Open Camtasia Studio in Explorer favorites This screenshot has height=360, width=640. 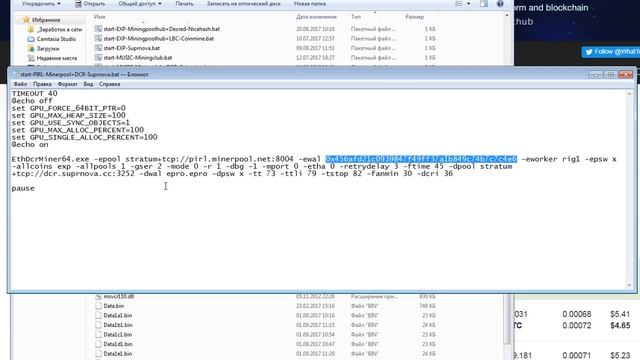pyautogui.click(x=52, y=39)
